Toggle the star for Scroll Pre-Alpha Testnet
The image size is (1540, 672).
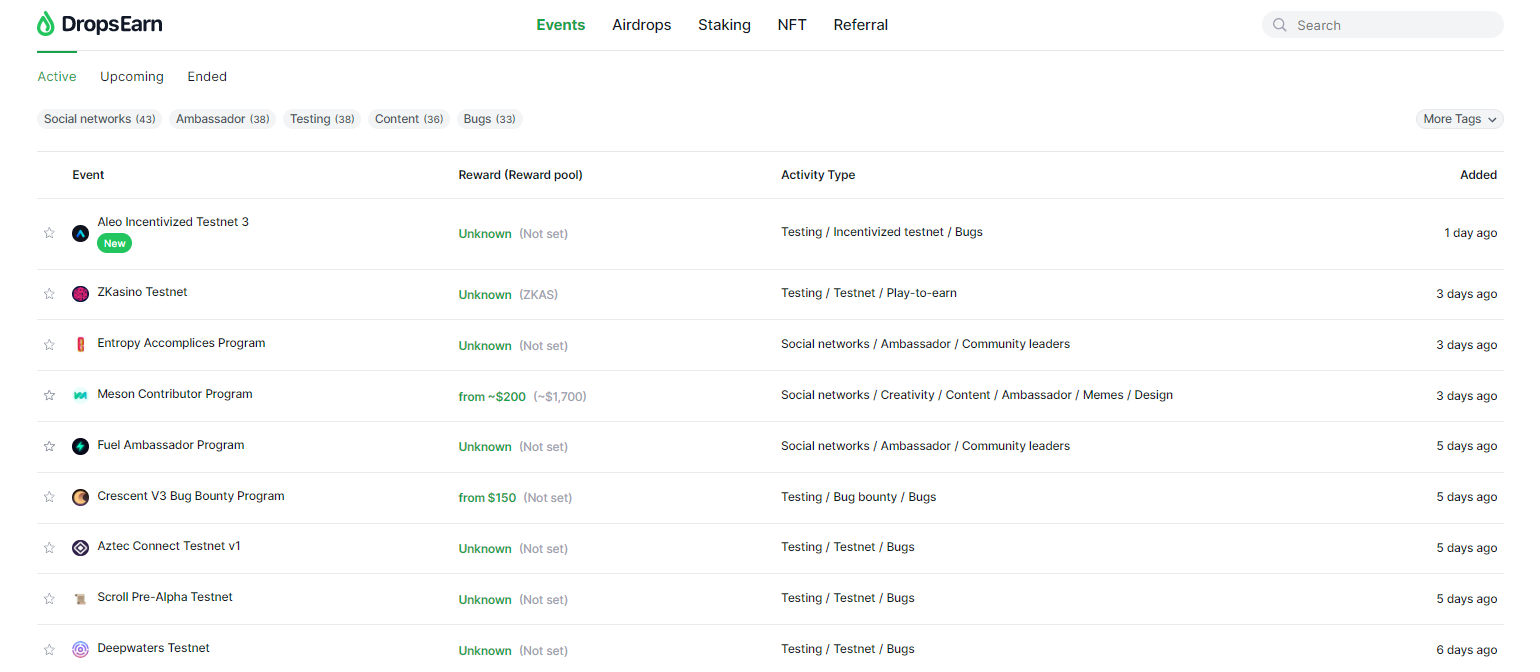(49, 599)
